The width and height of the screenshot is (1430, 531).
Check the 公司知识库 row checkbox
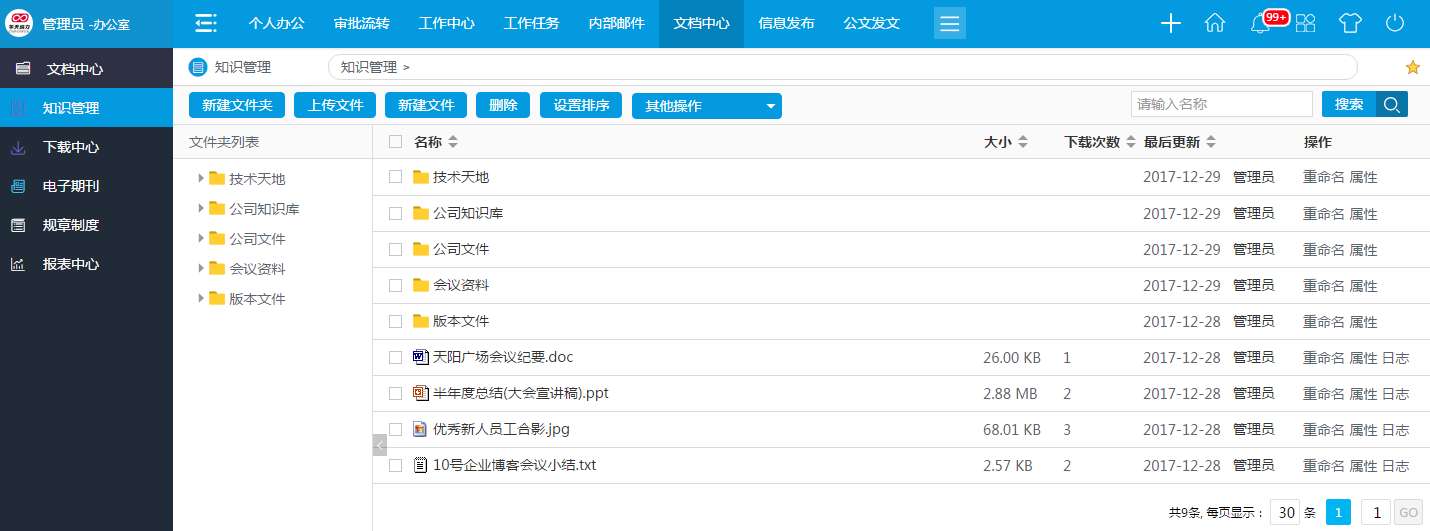pos(396,213)
